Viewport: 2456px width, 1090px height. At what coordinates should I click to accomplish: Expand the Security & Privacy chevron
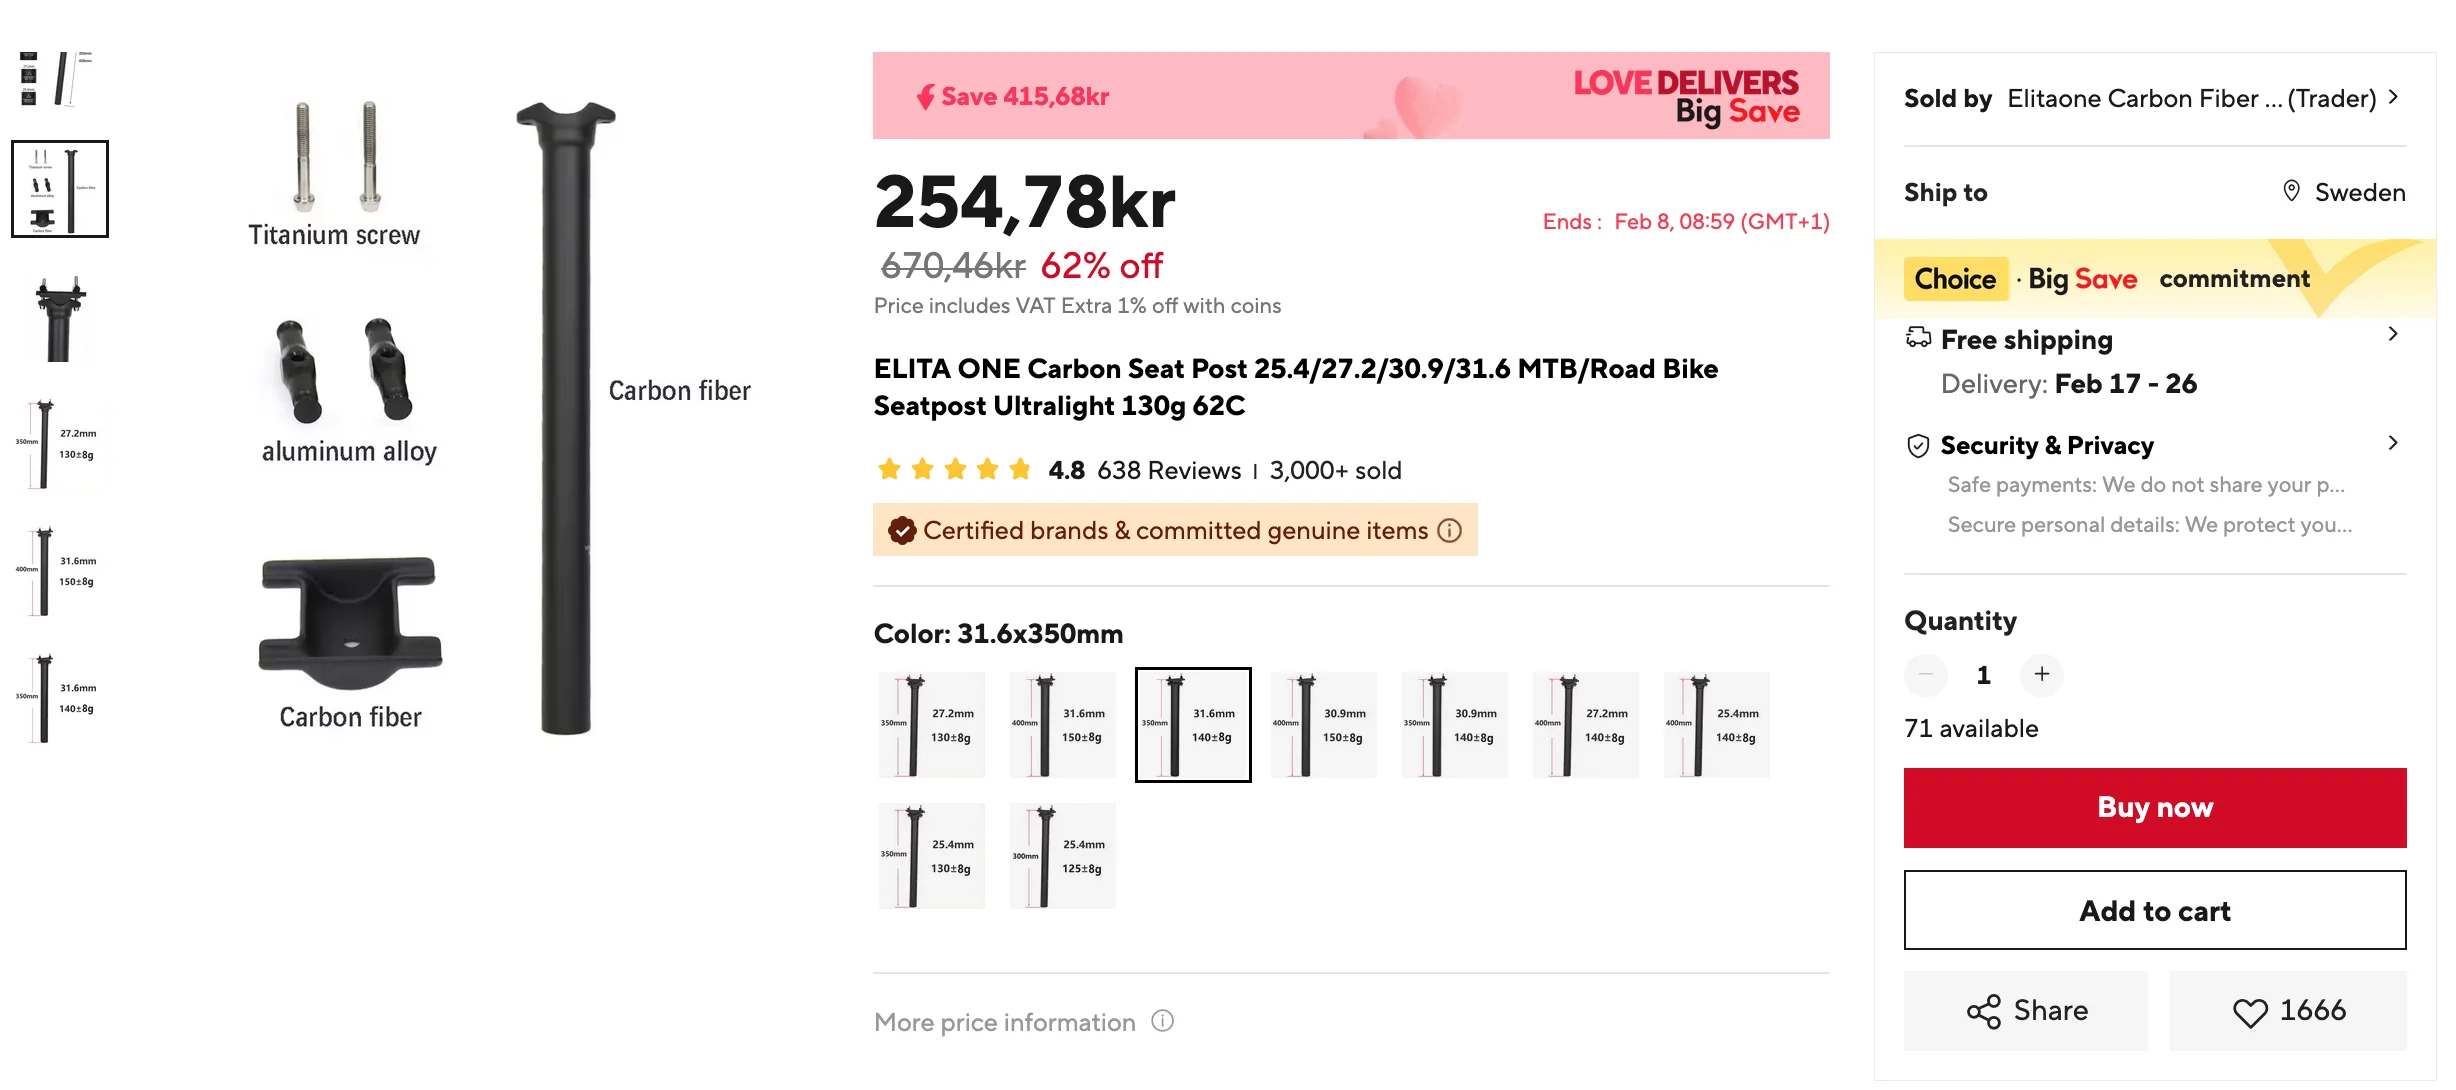click(x=2393, y=443)
